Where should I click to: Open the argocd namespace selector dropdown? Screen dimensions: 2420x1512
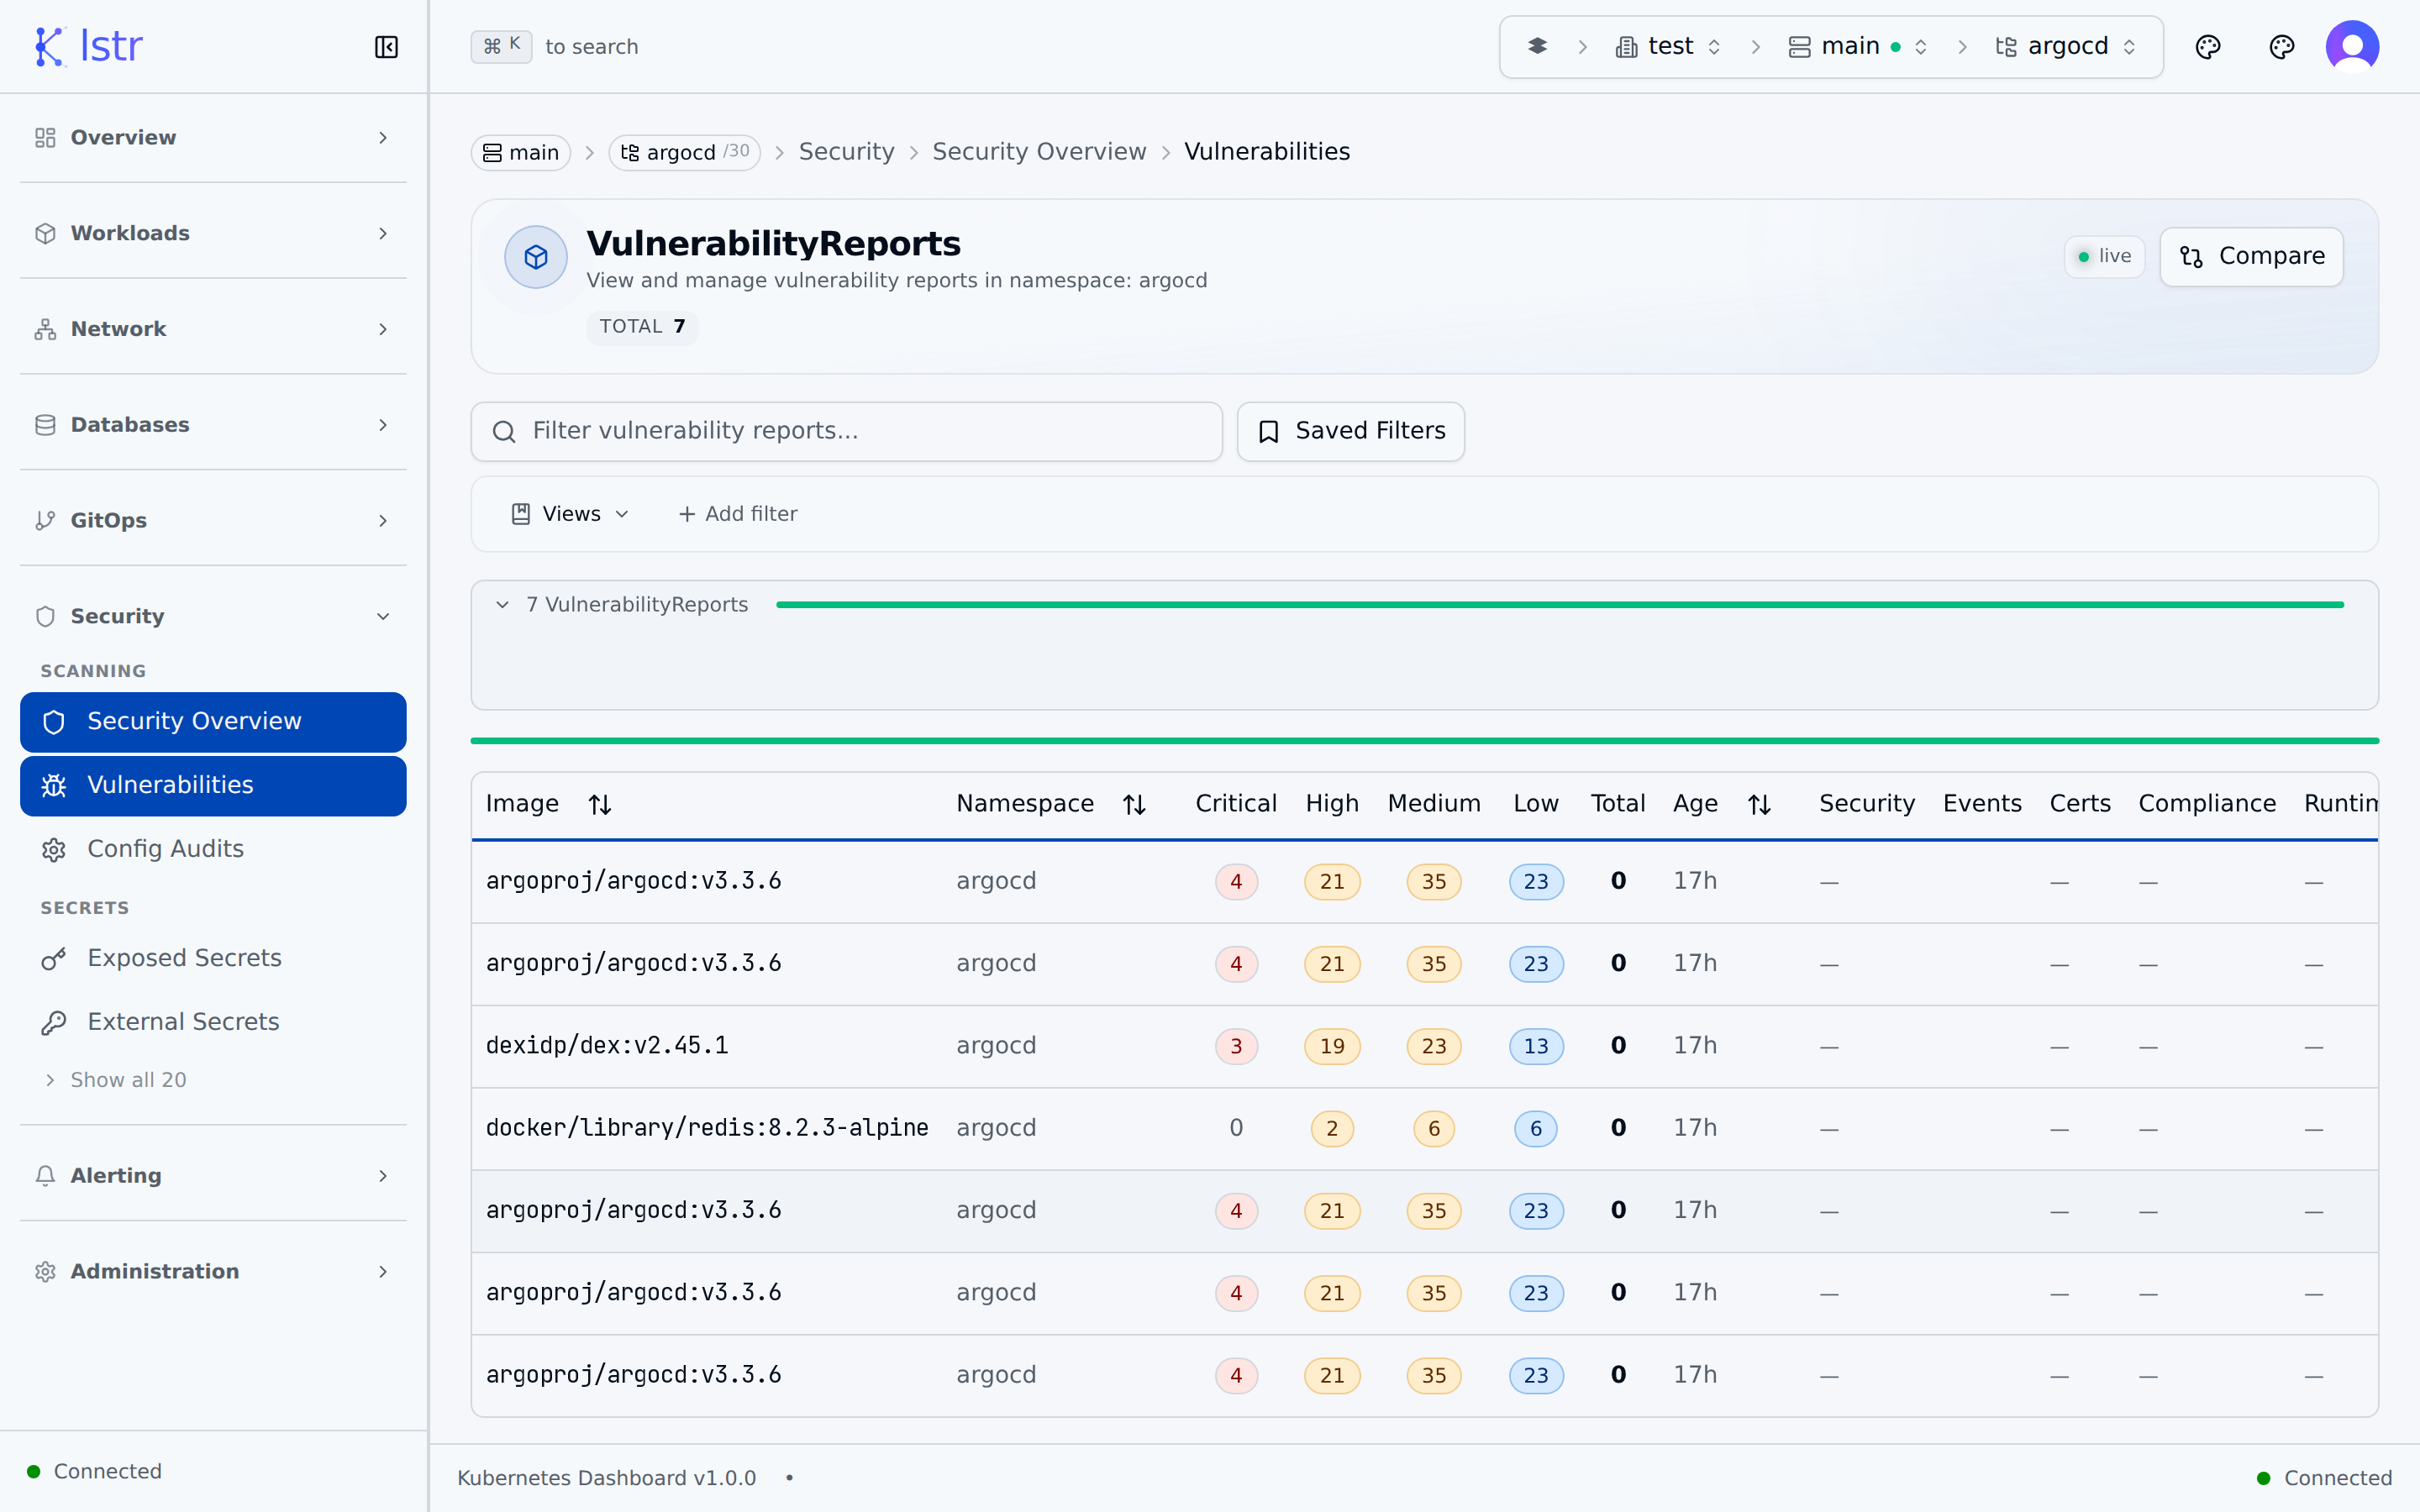point(2067,47)
